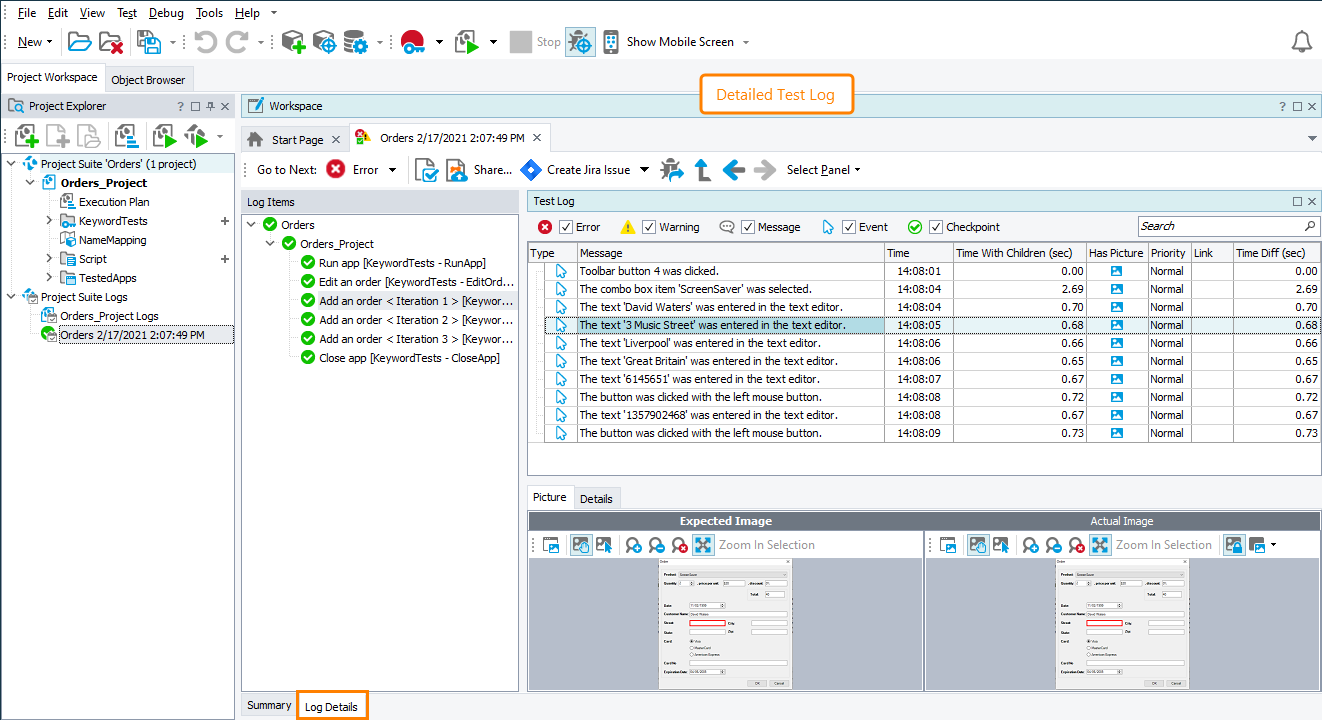Switch to the Object Browser tab
The height and width of the screenshot is (720, 1322).
149,79
